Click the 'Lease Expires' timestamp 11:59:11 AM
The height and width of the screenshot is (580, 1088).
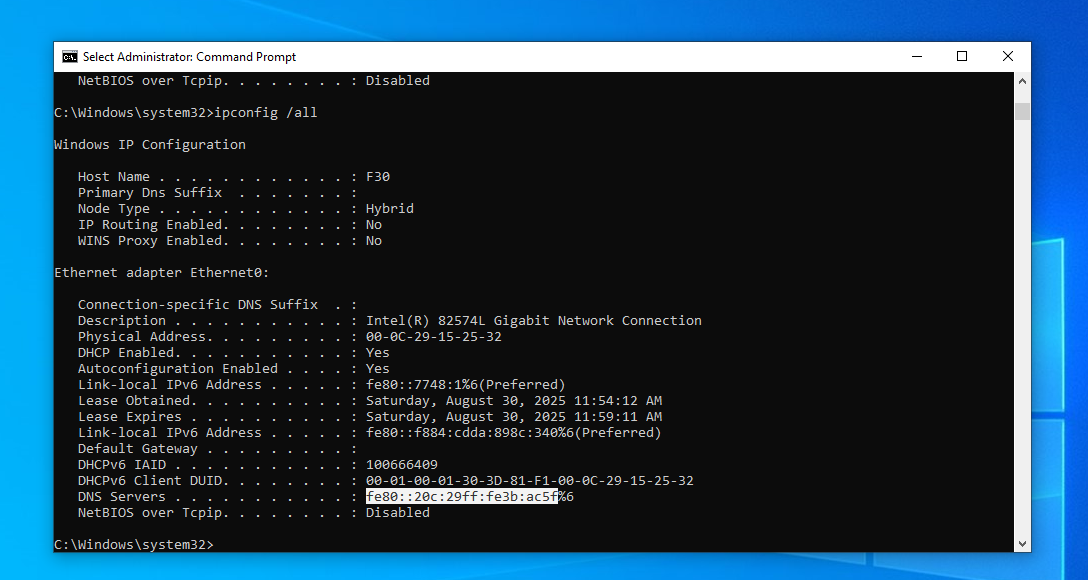tap(514, 416)
